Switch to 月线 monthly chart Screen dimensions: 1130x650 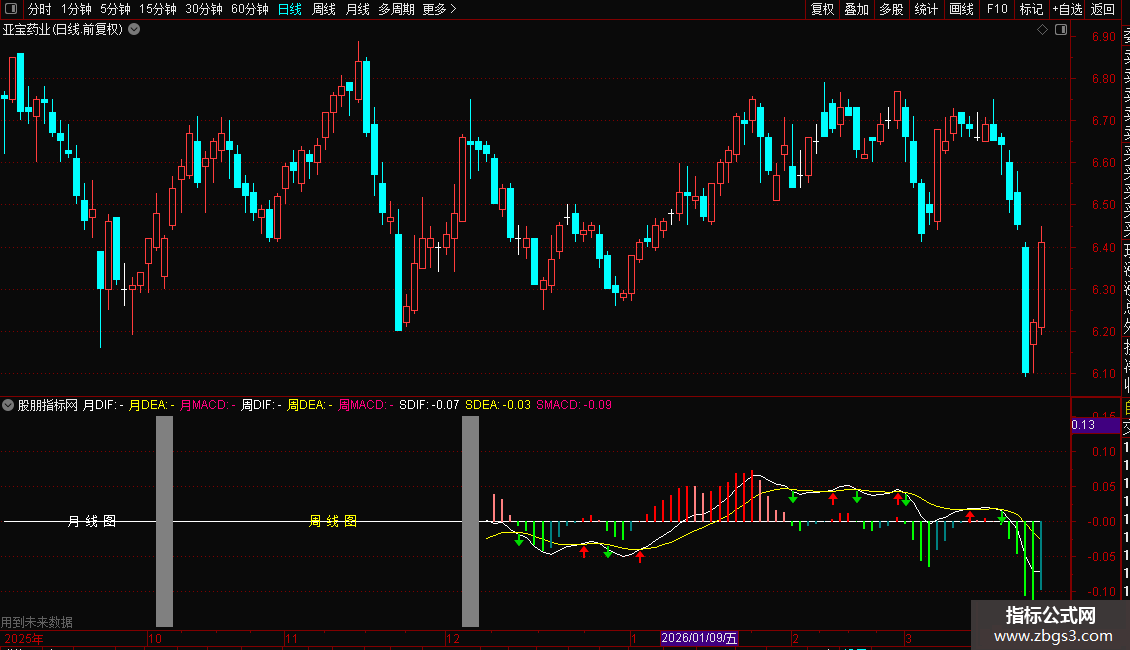click(x=357, y=9)
